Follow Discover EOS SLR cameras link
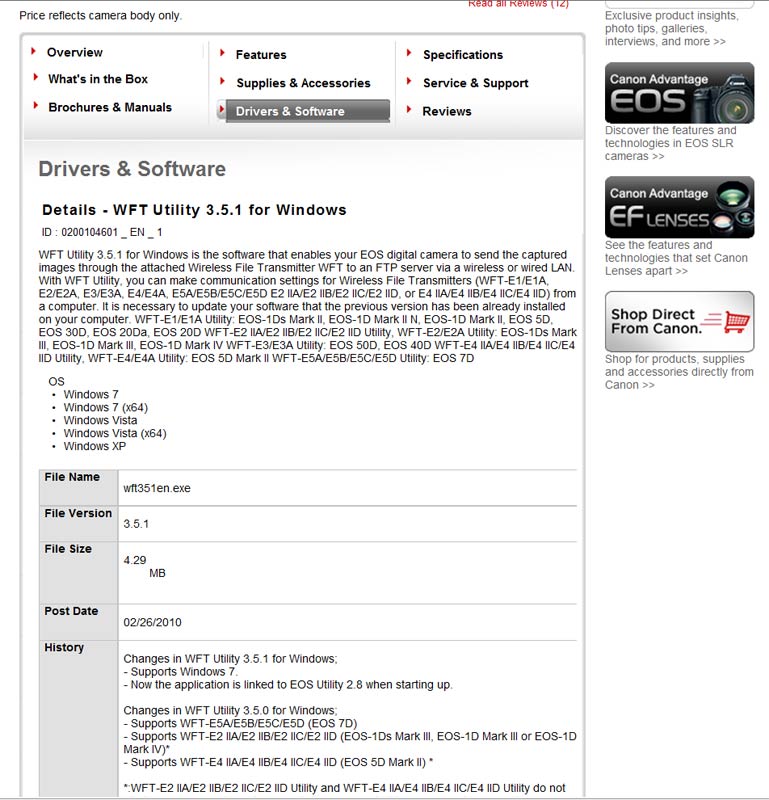 [671, 143]
